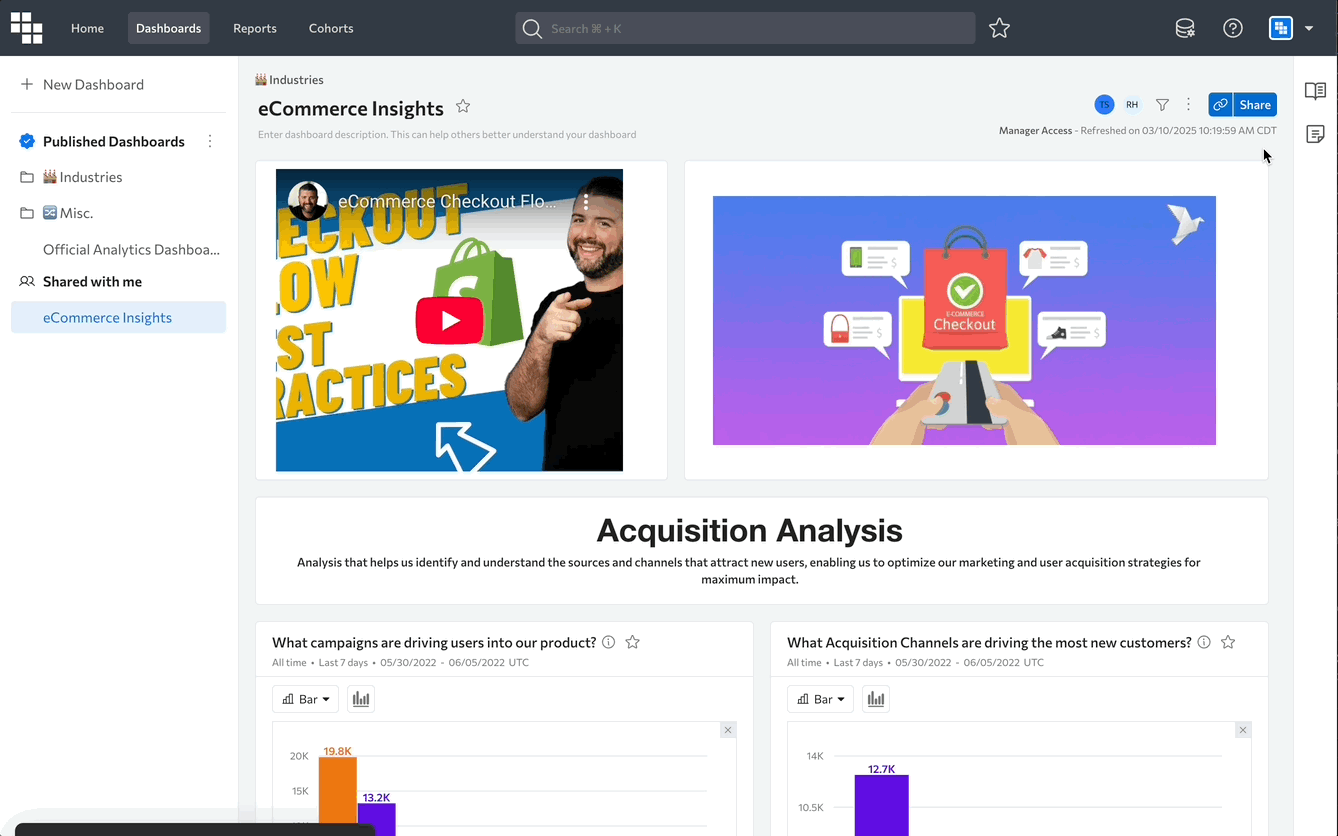Click the orange 19.8K bar
Viewport: 1338px width, 836px height.
[x=337, y=796]
